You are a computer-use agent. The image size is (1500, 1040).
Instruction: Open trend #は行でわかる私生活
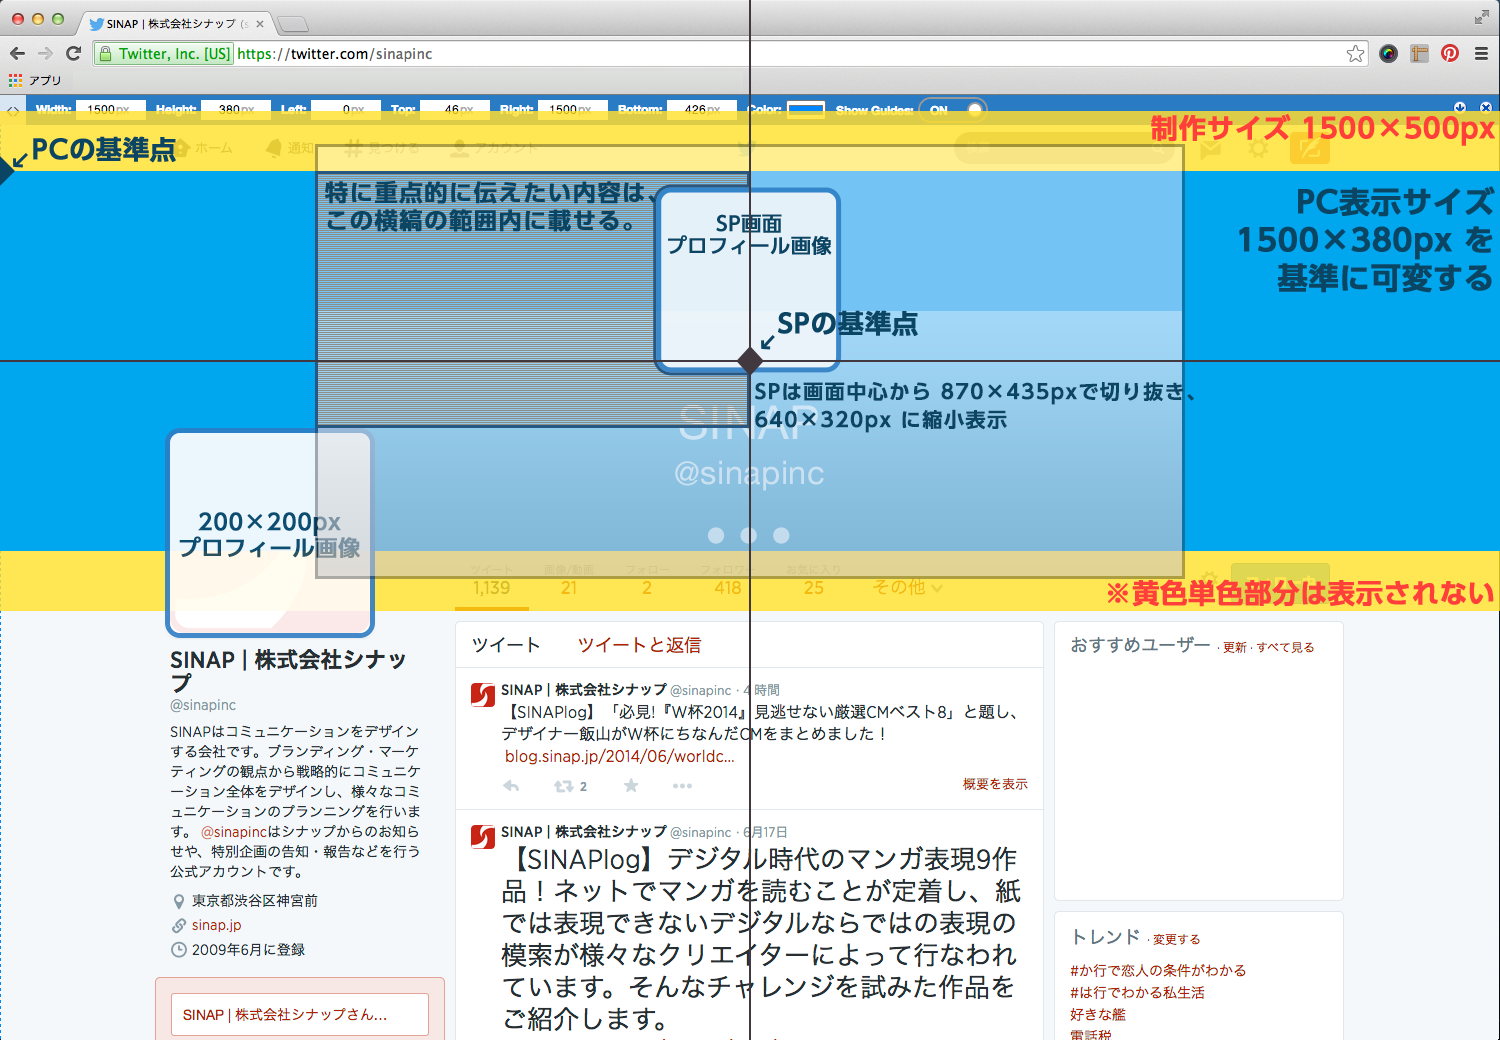[1137, 992]
